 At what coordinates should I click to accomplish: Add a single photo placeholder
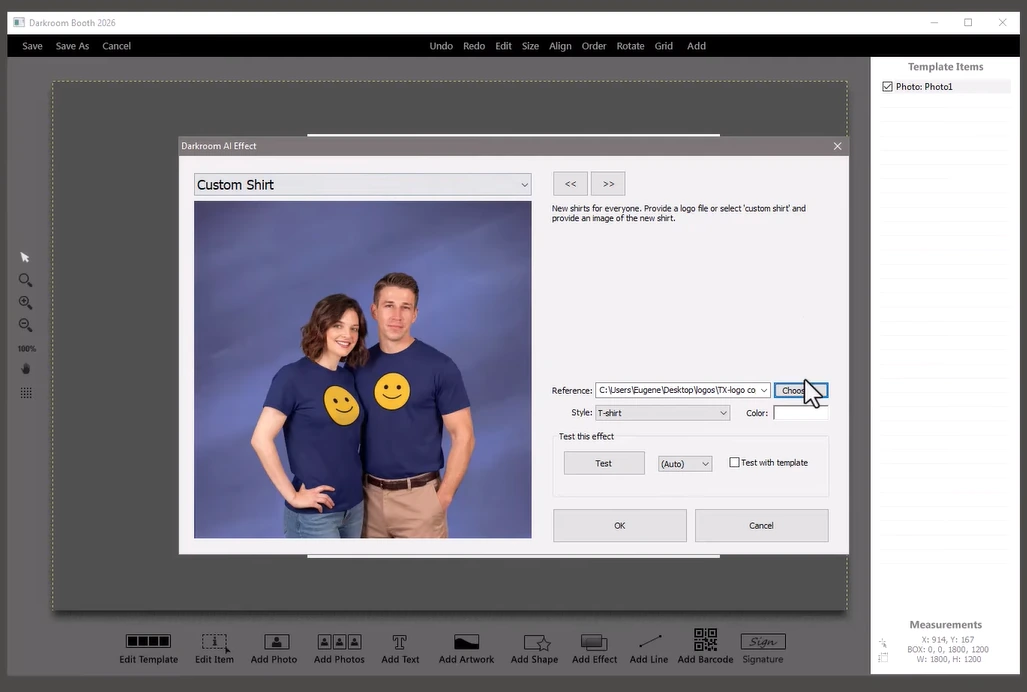pyautogui.click(x=274, y=648)
